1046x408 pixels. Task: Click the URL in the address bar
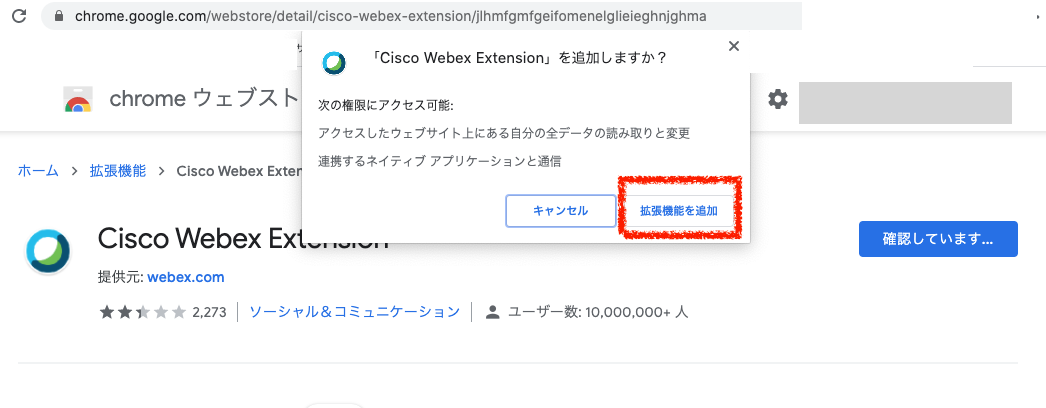coord(390,16)
